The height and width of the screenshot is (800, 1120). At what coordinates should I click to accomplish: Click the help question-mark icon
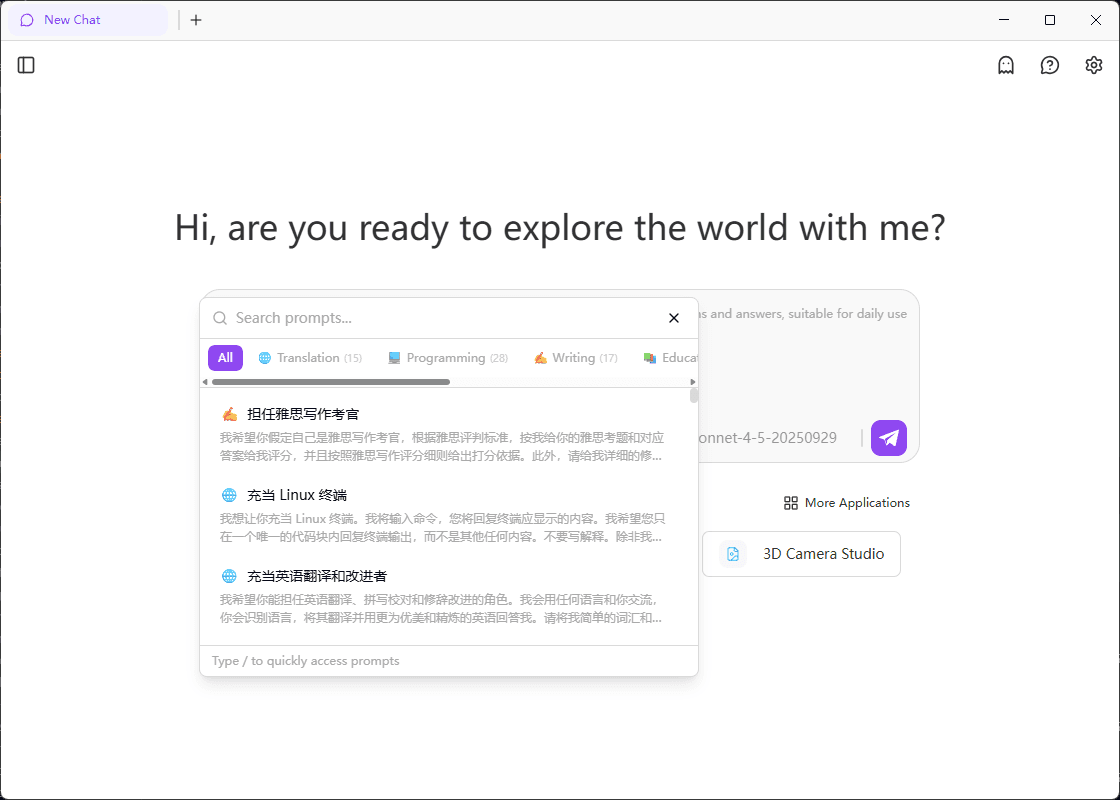[1049, 65]
